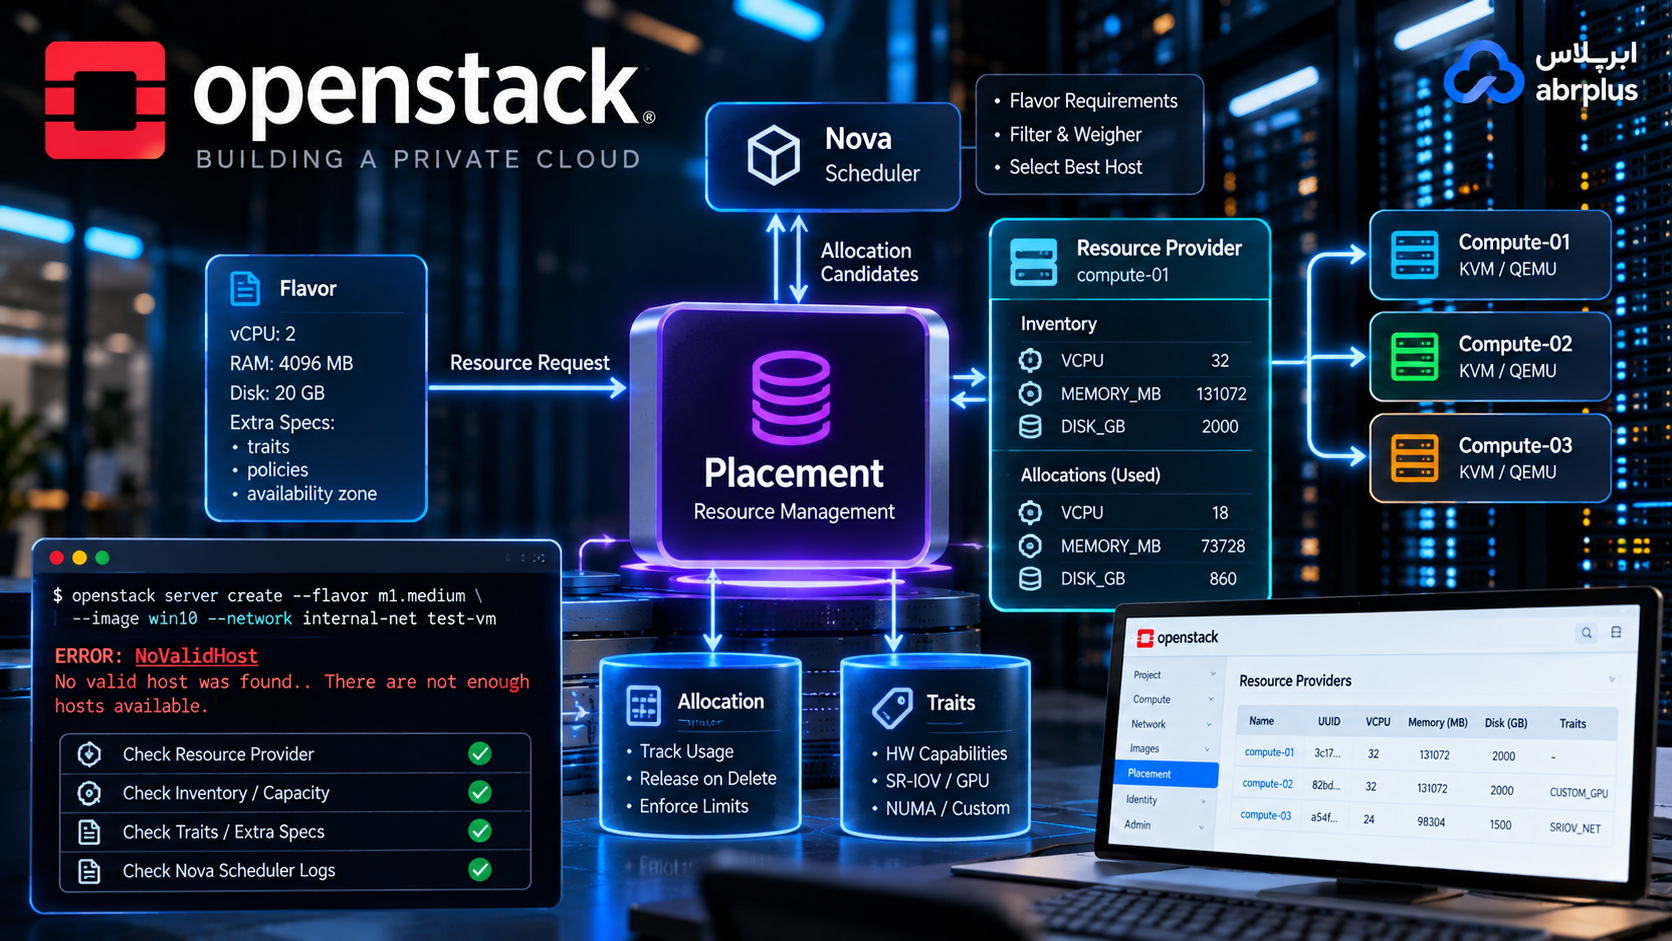Viewport: 1672px width, 941px height.
Task: Click the Check Resource Provider row icon
Action: coord(89,754)
